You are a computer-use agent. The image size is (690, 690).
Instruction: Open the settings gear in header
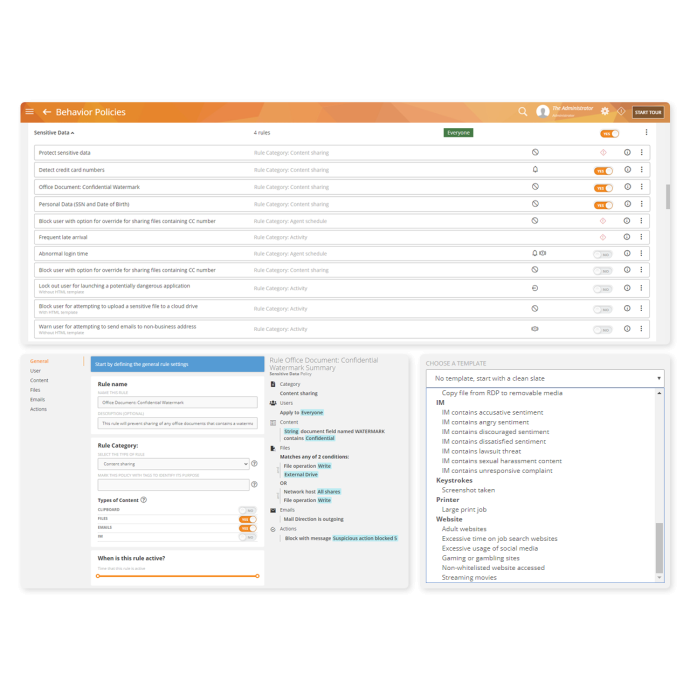[x=604, y=112]
